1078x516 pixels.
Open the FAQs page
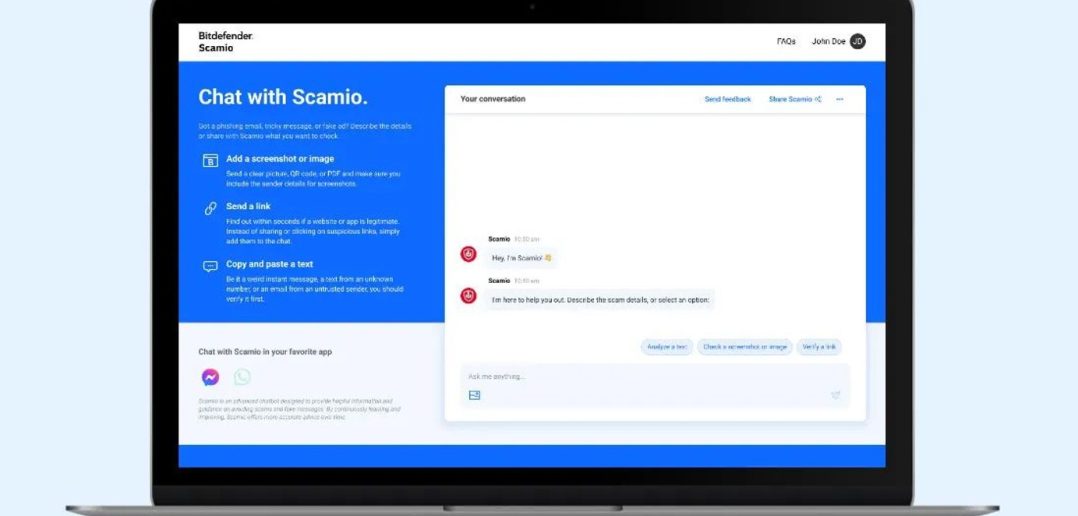[x=786, y=42]
